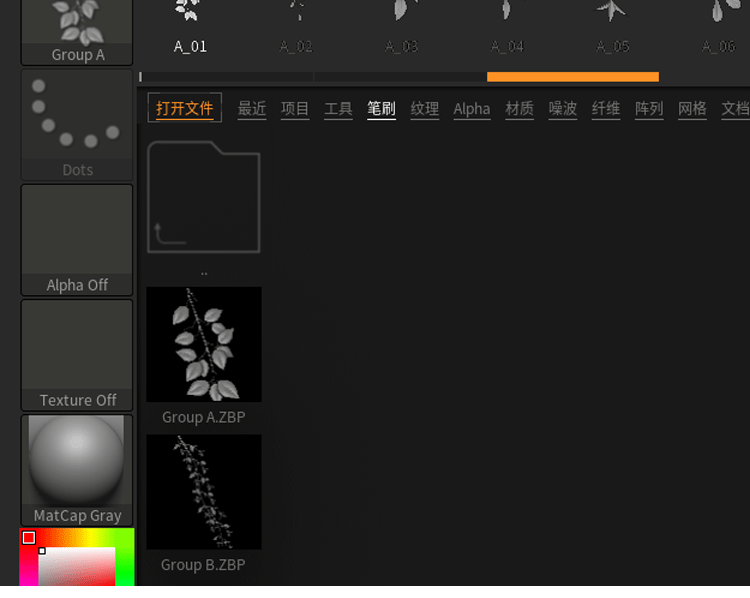Open the Group B.ZBP brush file
The height and width of the screenshot is (598, 750).
[204, 492]
